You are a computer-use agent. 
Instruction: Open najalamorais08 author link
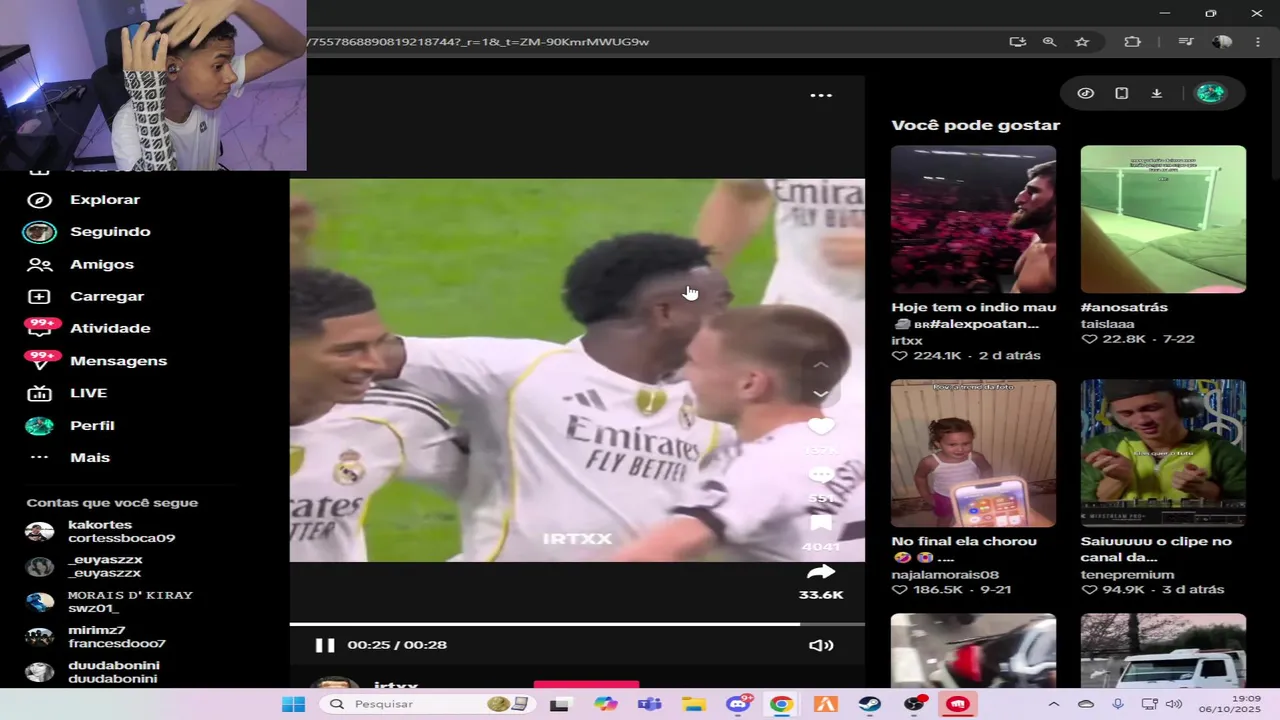pos(945,575)
